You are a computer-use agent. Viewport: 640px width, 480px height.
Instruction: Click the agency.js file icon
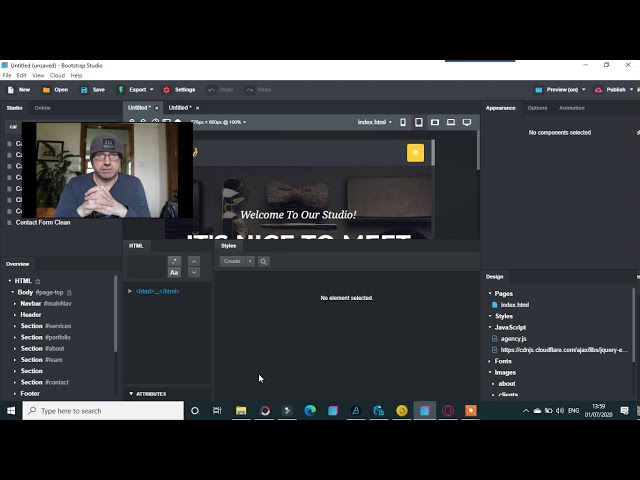click(x=495, y=339)
